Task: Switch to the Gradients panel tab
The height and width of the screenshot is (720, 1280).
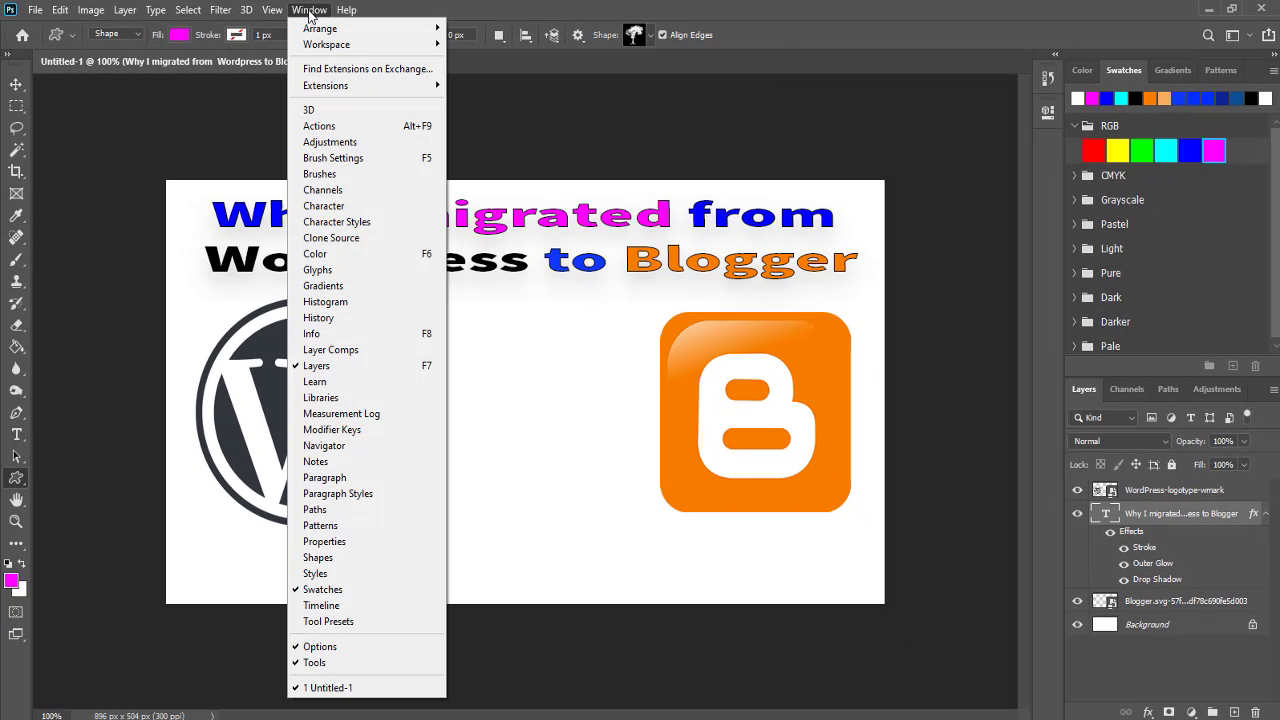Action: [1172, 70]
